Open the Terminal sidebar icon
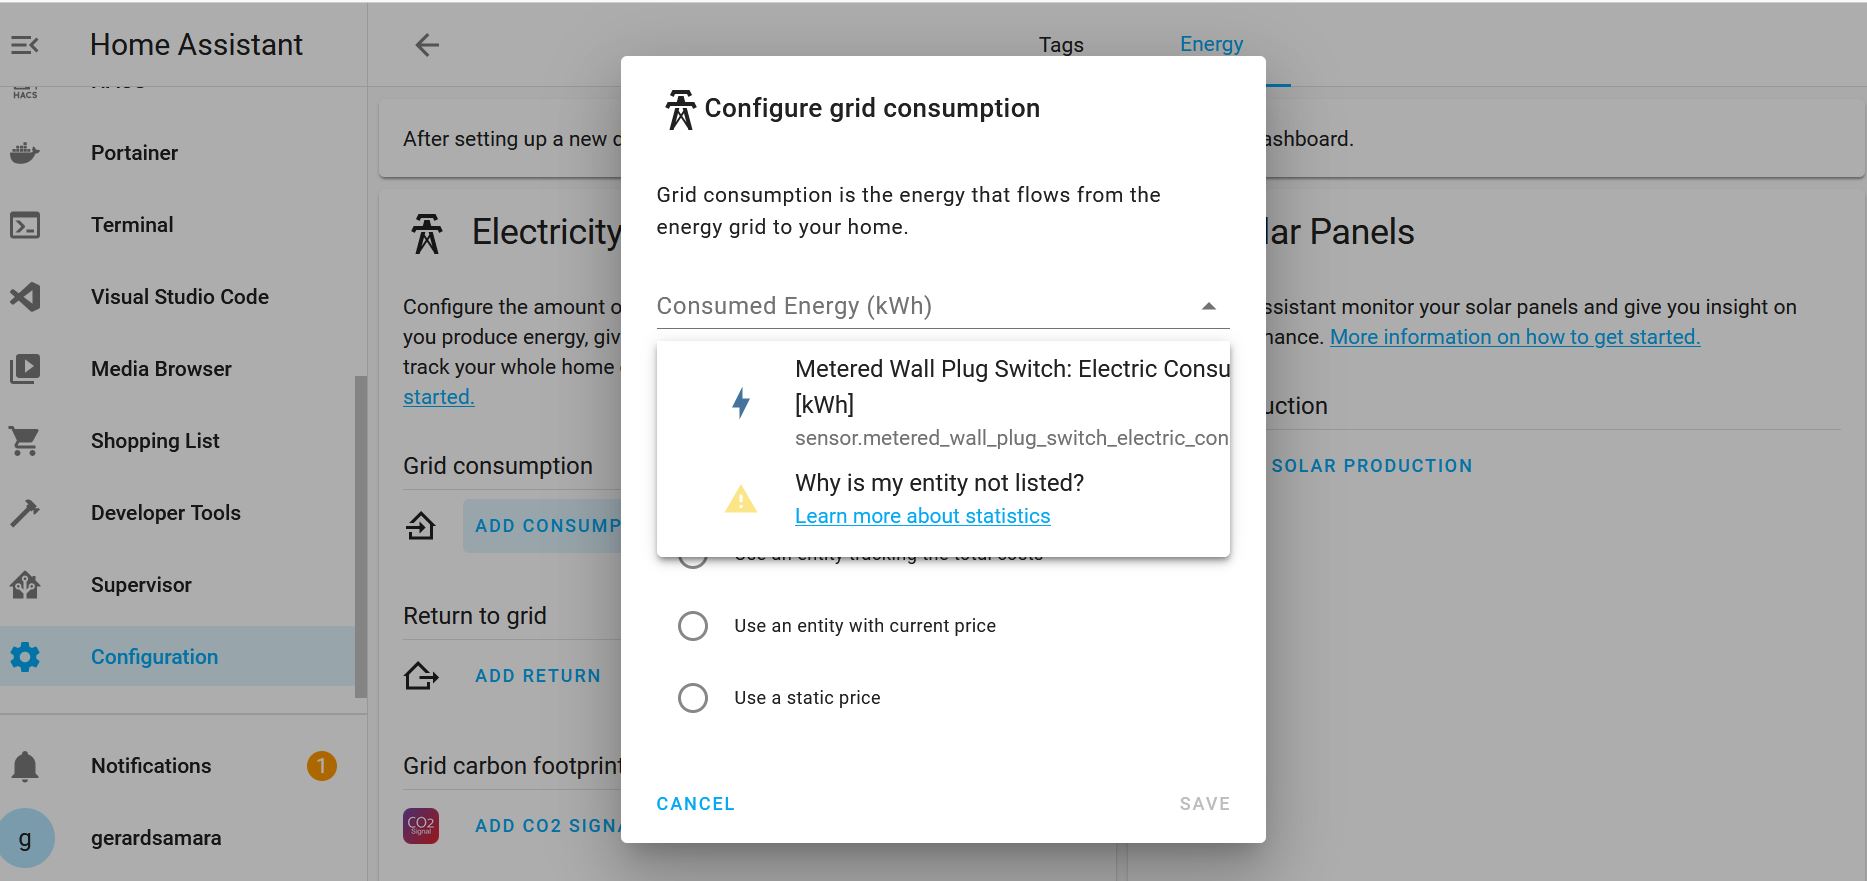 tap(25, 225)
